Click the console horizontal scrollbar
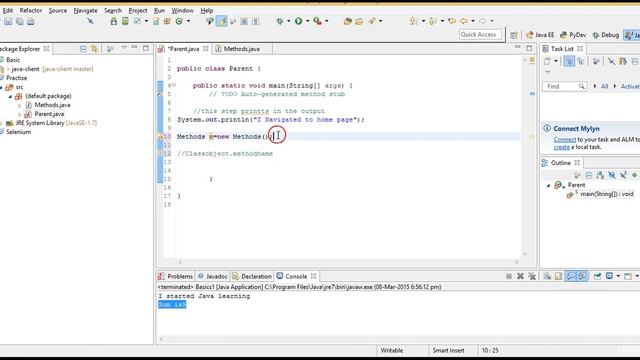The image size is (640, 360). (398, 339)
